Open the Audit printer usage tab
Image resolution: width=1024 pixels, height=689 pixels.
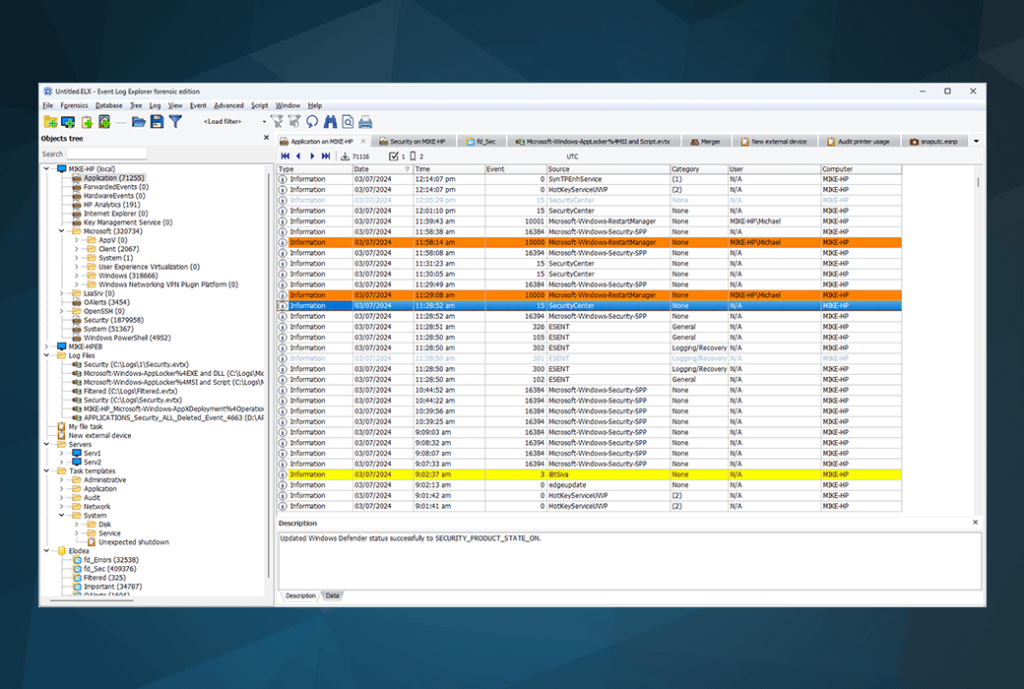pyautogui.click(x=858, y=141)
